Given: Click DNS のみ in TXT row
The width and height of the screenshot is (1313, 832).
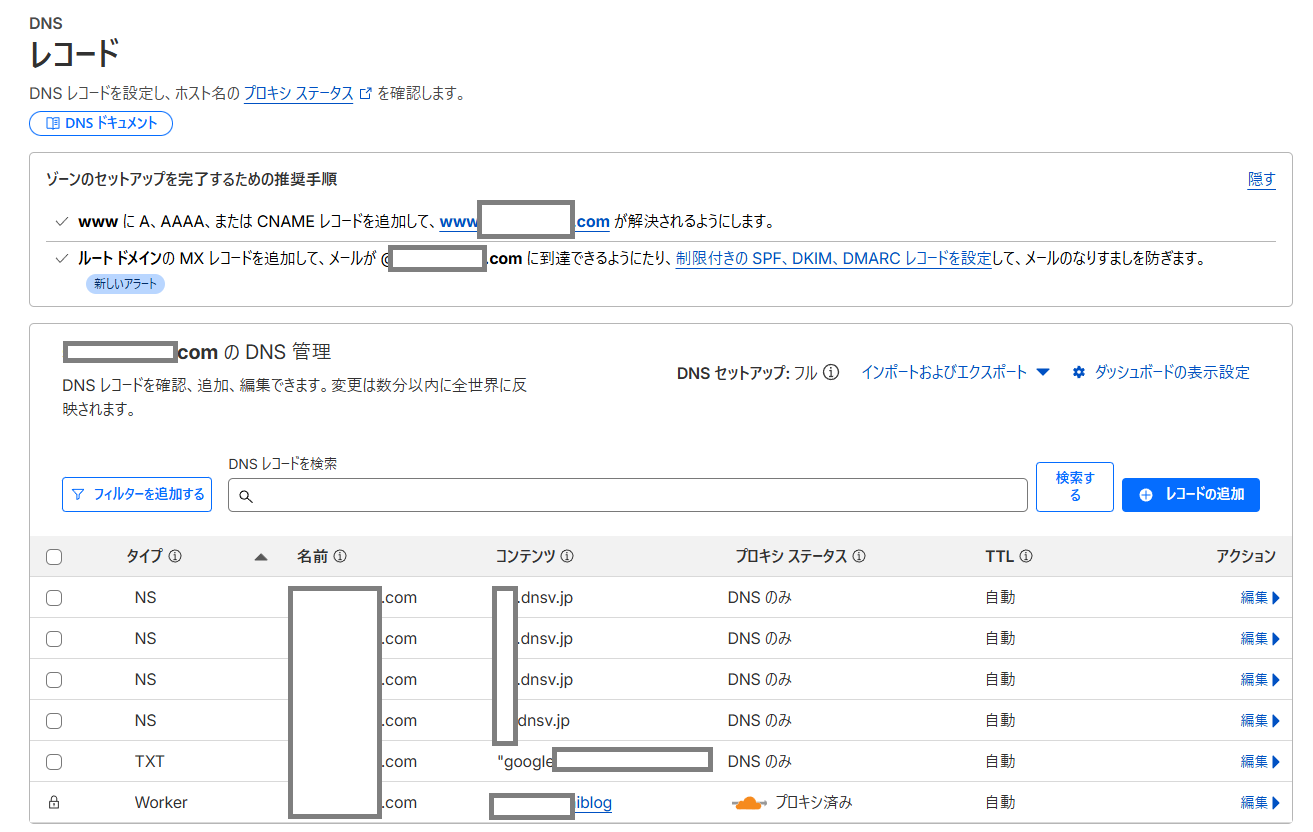Looking at the screenshot, I should click(x=760, y=762).
